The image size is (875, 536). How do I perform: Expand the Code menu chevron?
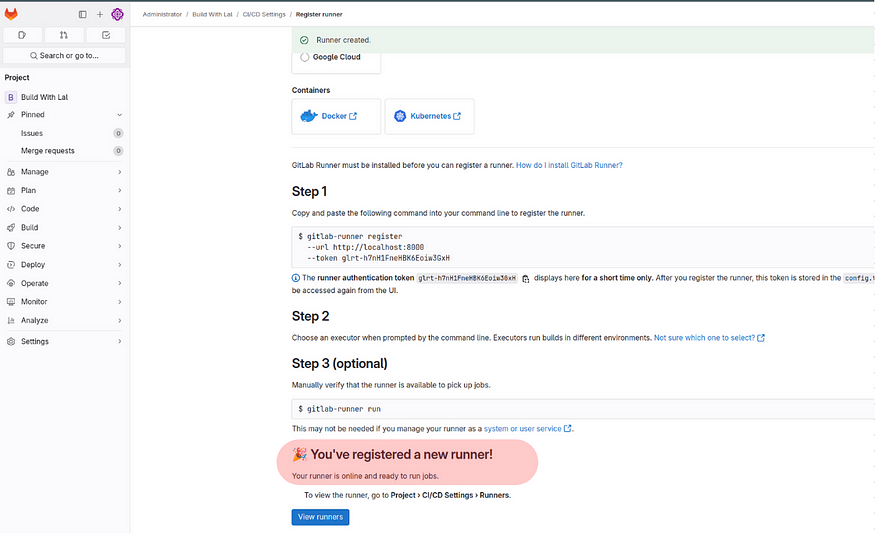pos(119,209)
